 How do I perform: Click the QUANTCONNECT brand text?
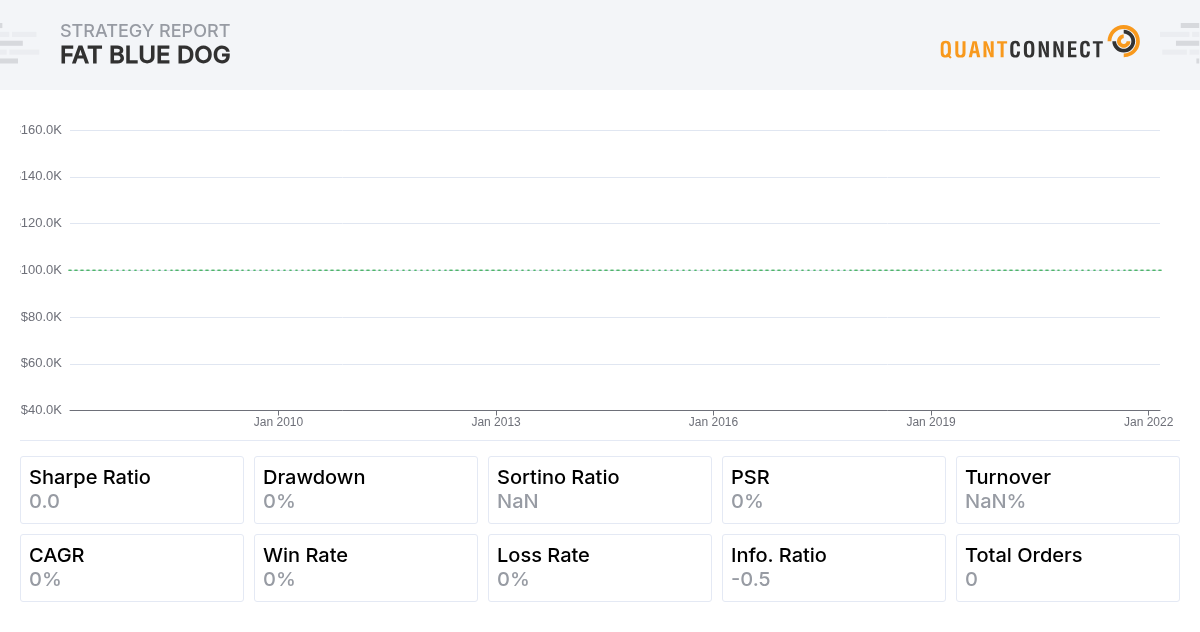(x=1021, y=49)
